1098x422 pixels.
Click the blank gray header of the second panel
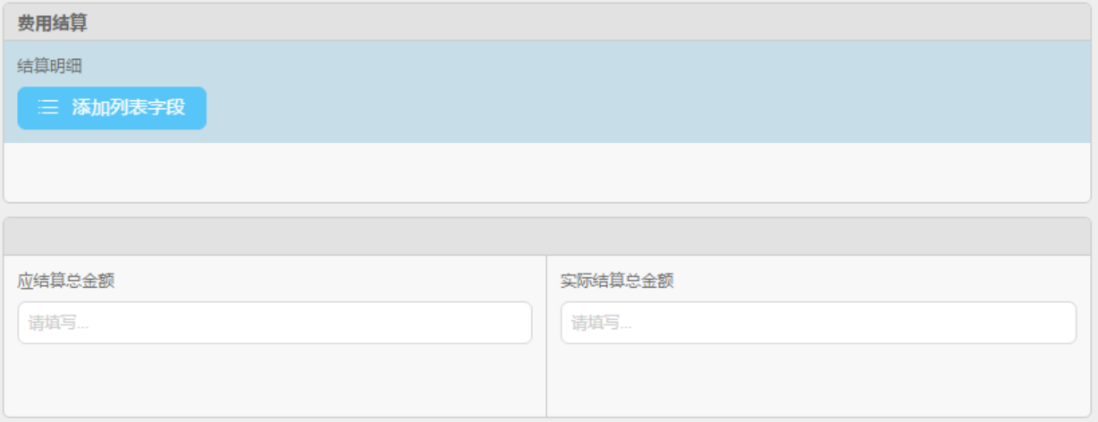pyautogui.click(x=547, y=237)
